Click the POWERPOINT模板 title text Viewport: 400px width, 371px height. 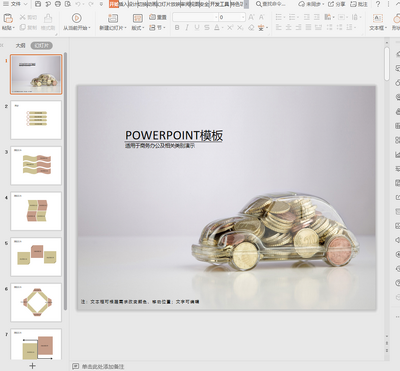point(174,135)
